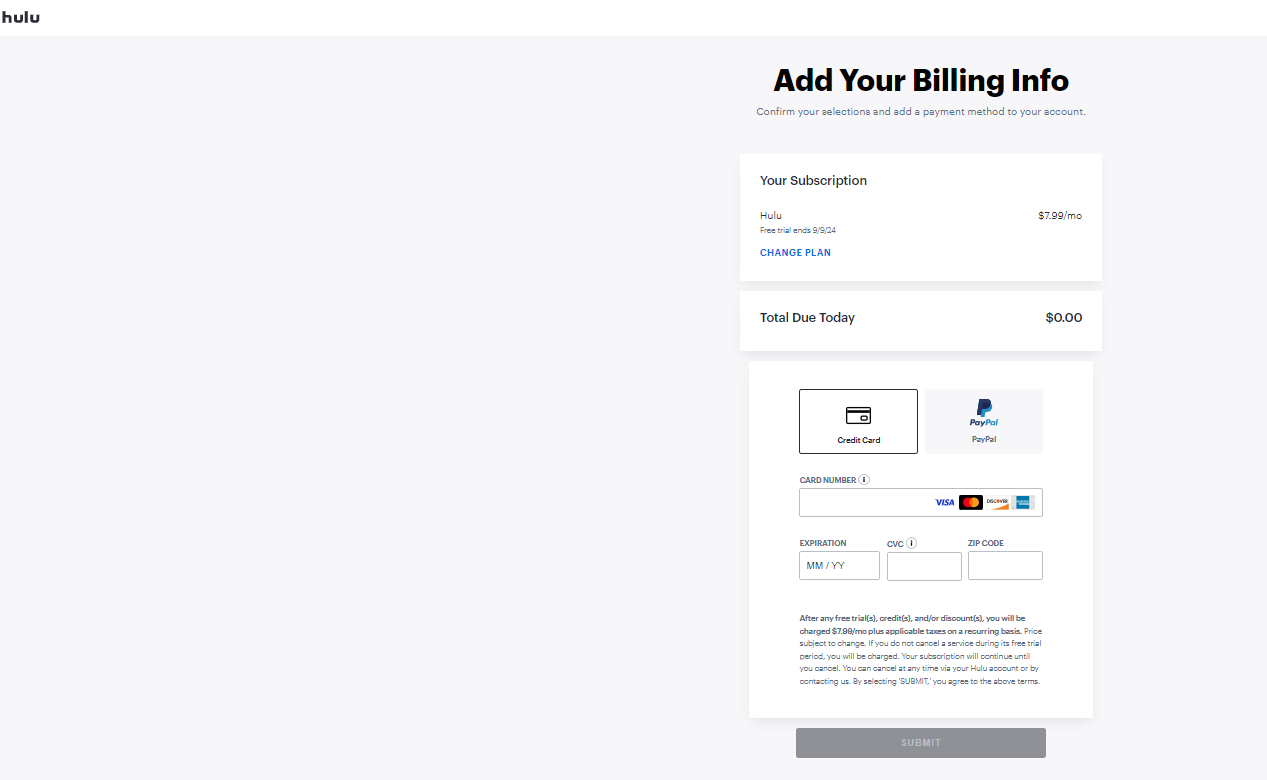This screenshot has height=780, width=1267.
Task: Click the ZIP CODE entry field
Action: tap(1005, 565)
